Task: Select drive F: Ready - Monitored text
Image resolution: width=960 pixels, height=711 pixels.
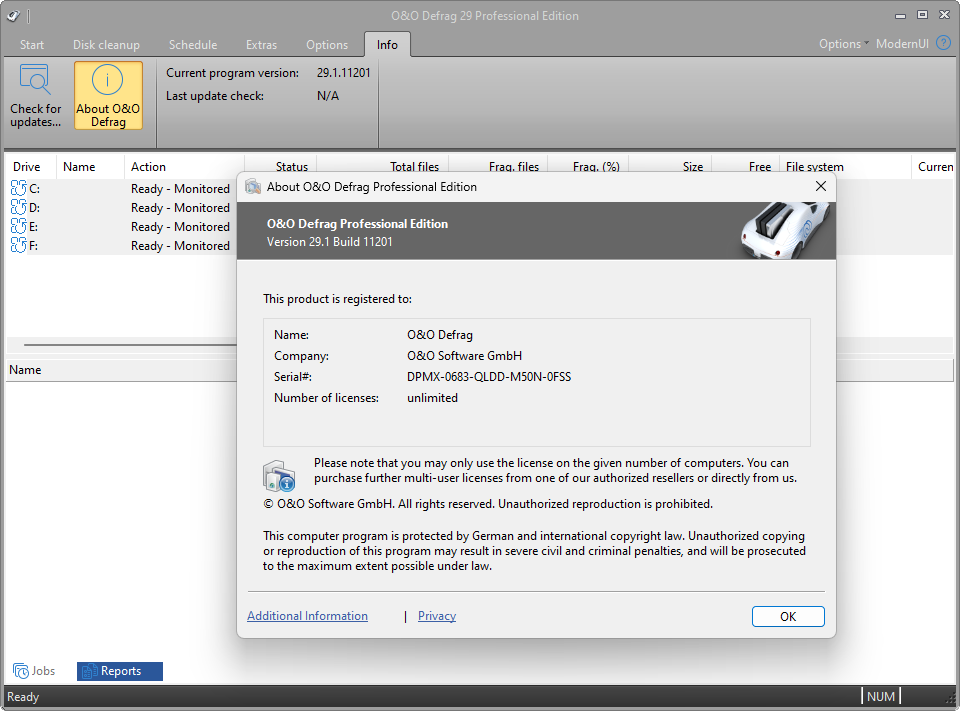Action: tap(180, 246)
